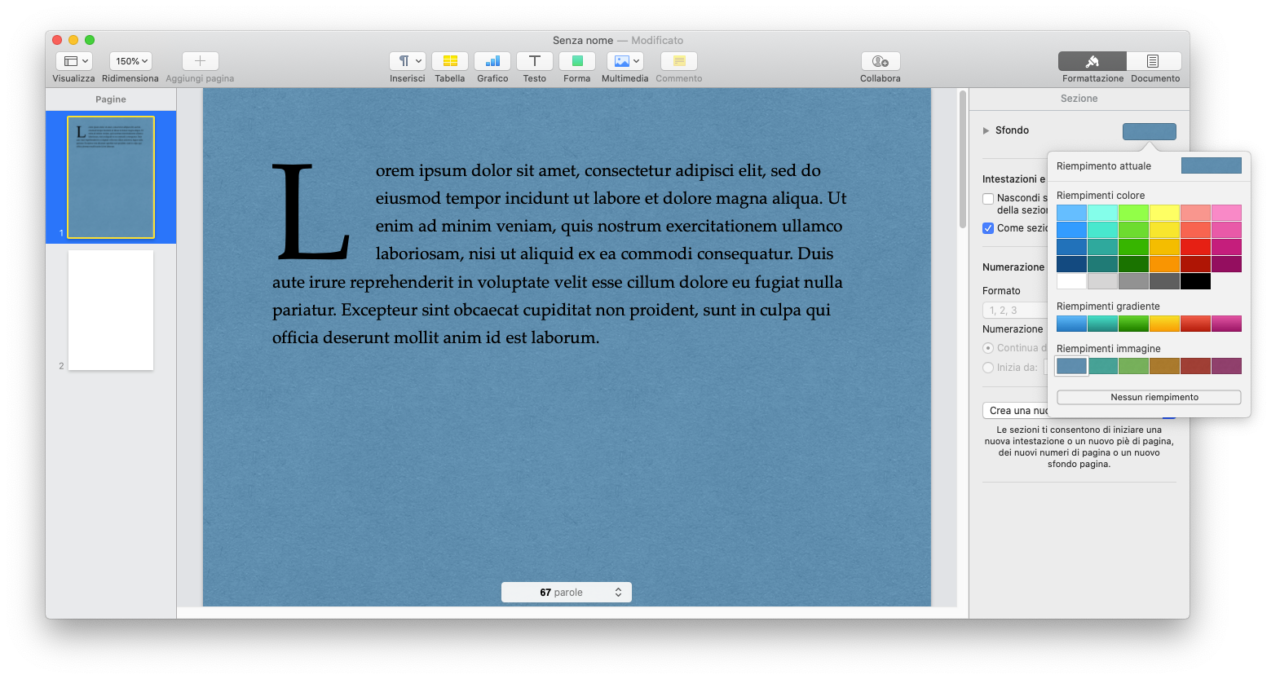1280x679 pixels.
Task: Click the Riempimento attuale current fill swatch
Action: [1211, 166]
